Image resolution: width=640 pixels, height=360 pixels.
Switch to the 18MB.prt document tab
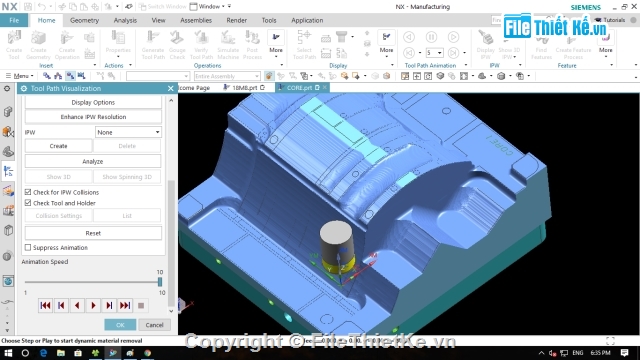(245, 87)
